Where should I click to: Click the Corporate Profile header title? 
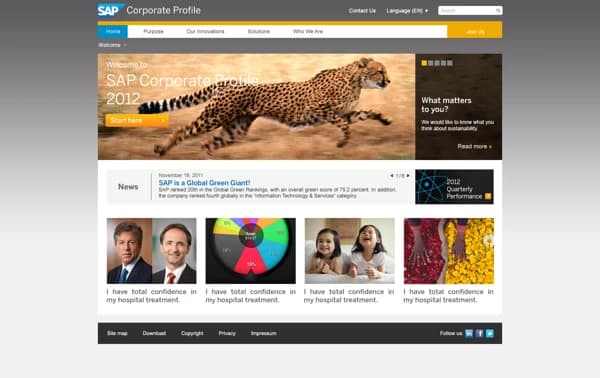point(163,10)
